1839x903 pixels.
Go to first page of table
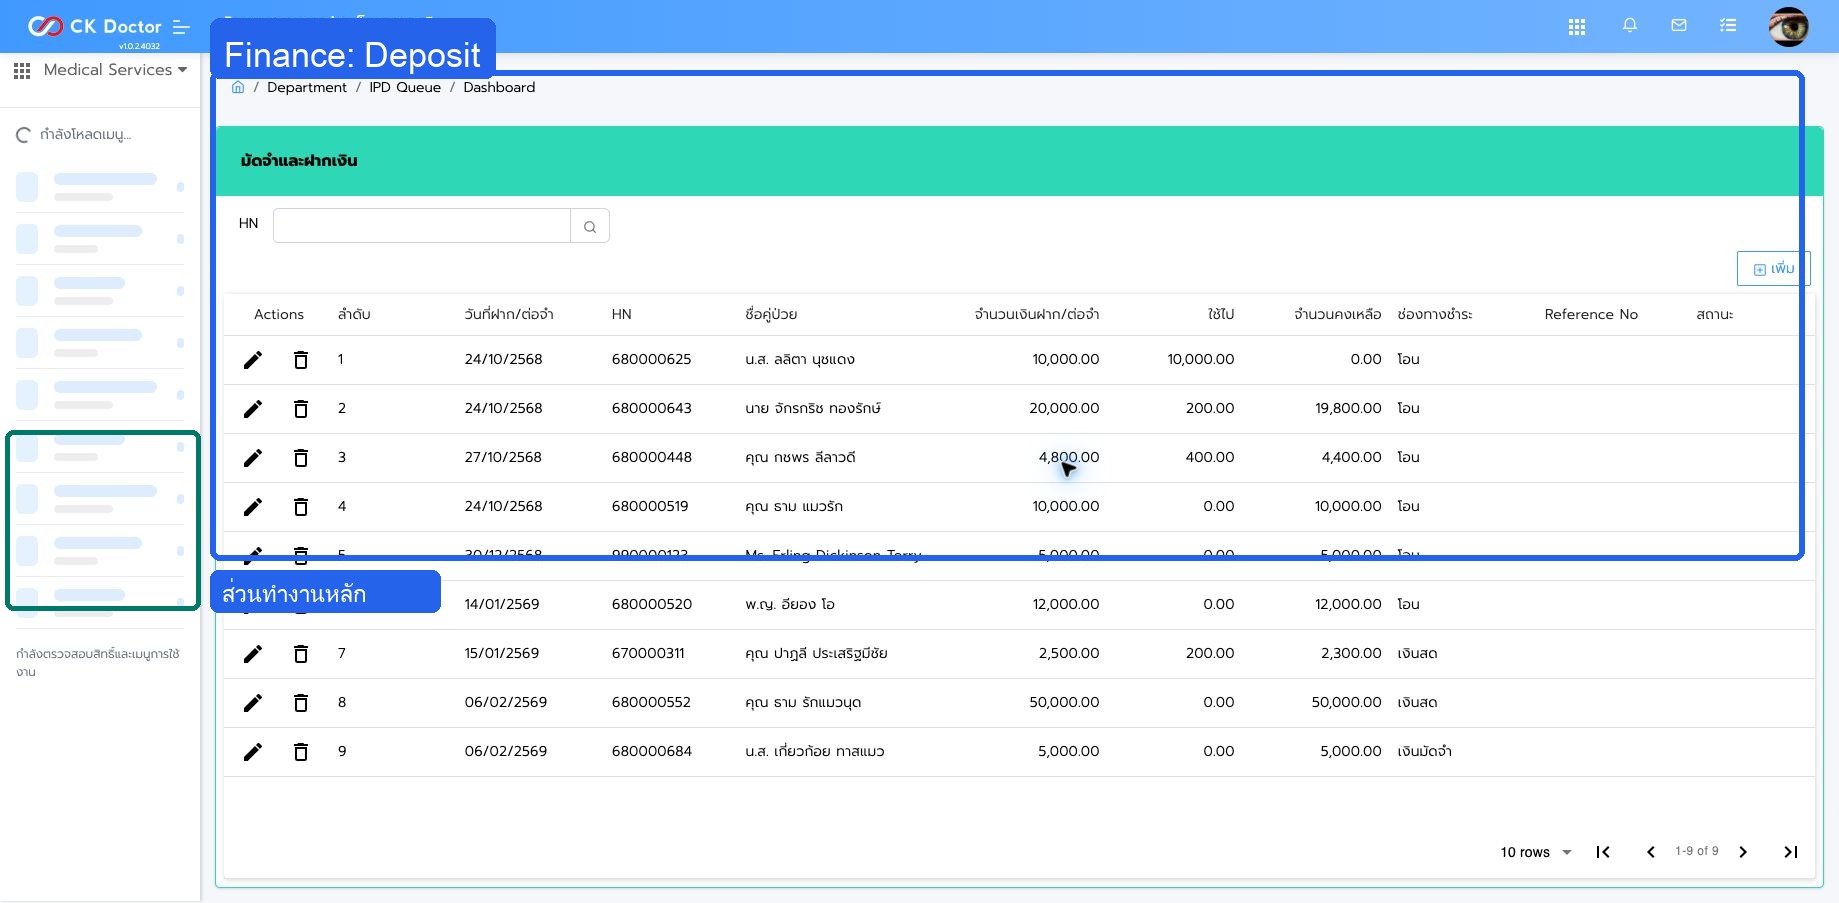click(1603, 852)
